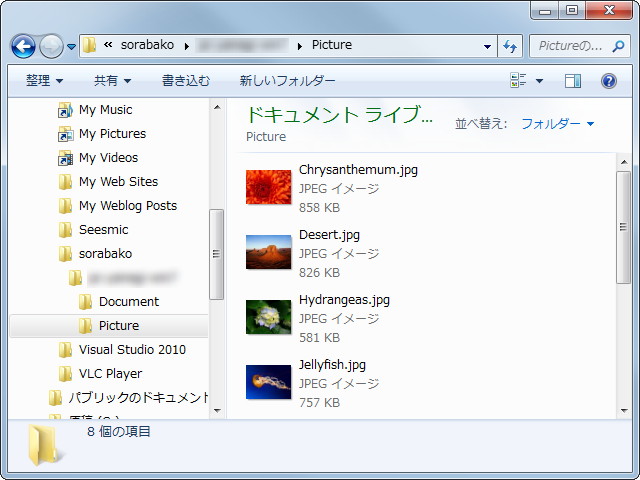Select My Web Sites folder

[118, 182]
